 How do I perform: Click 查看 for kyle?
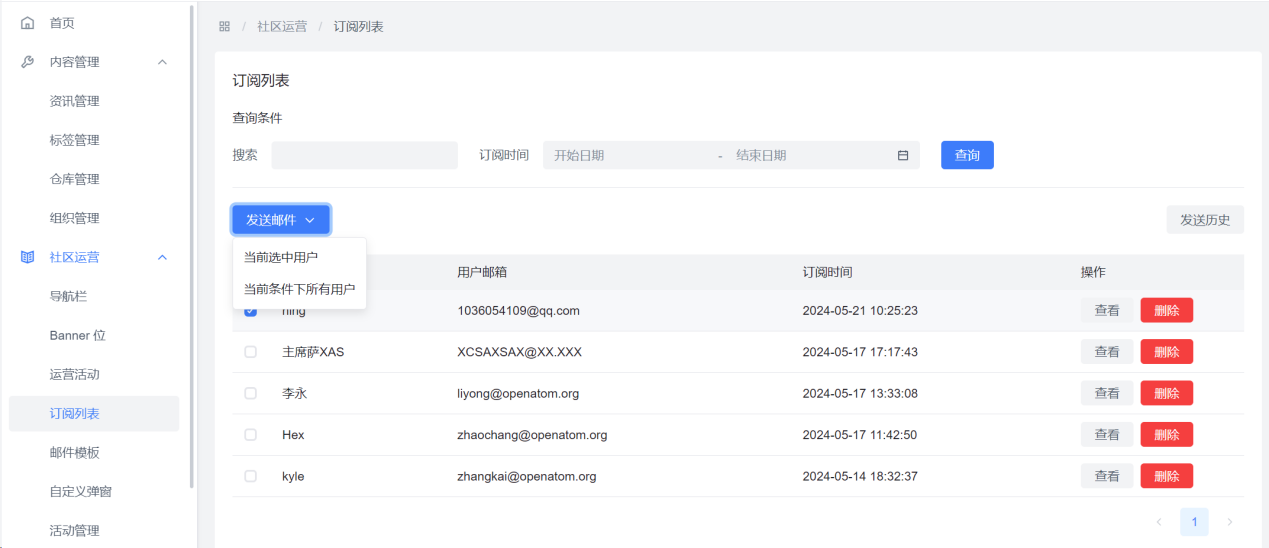coord(1107,476)
